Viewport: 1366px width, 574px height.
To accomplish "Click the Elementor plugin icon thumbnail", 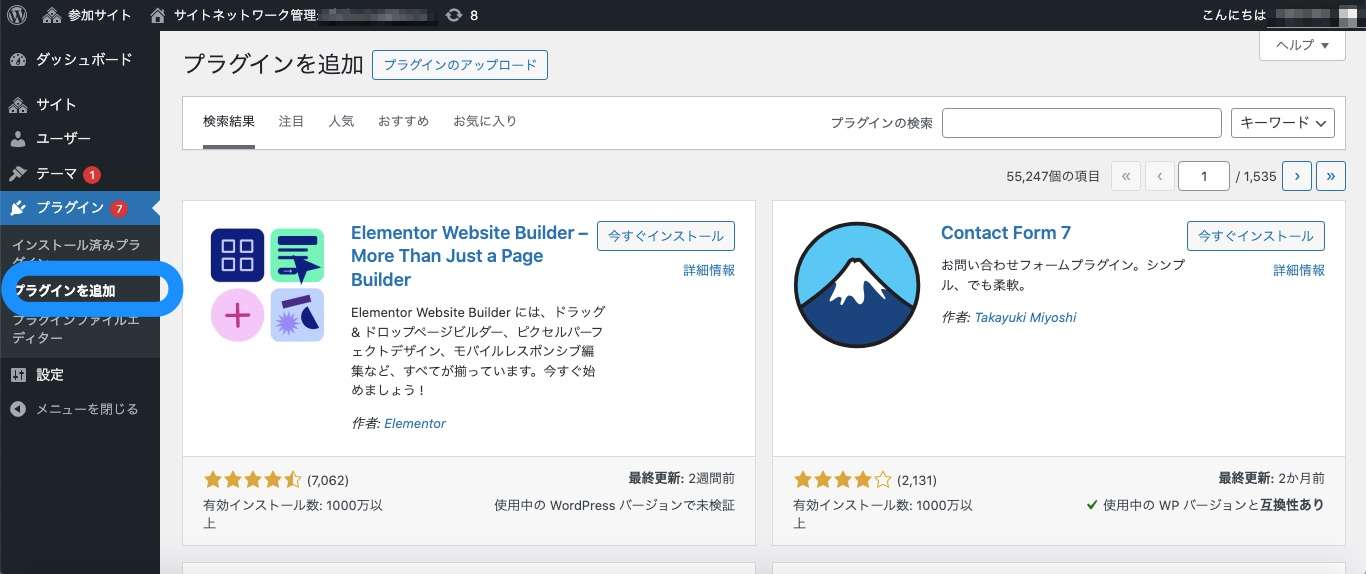I will [267, 285].
